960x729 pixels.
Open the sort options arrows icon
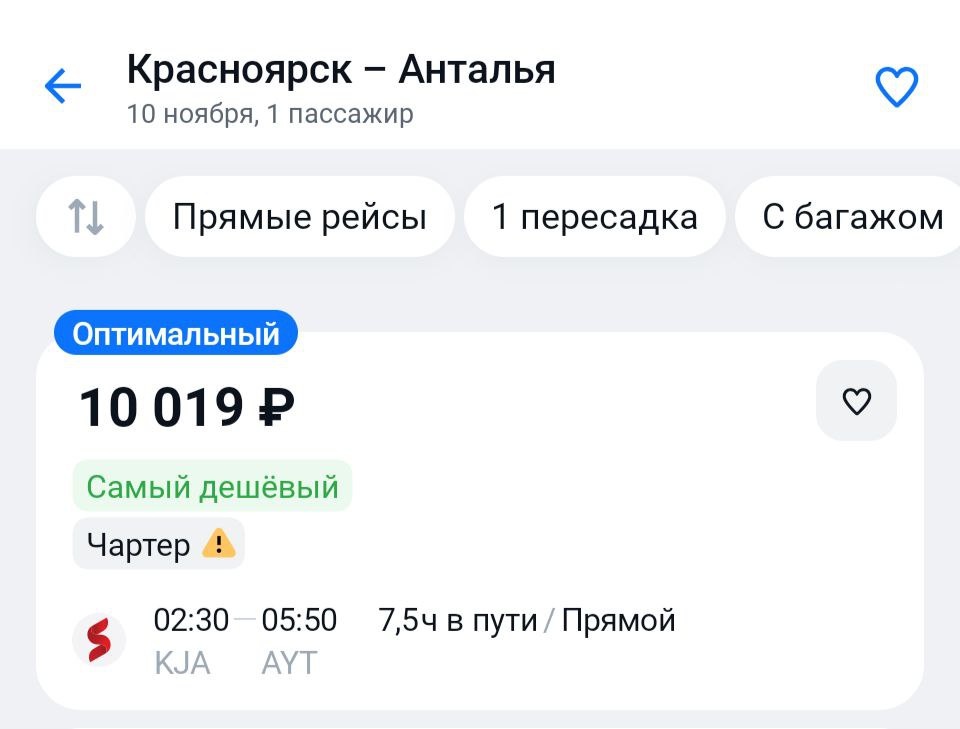(x=86, y=217)
